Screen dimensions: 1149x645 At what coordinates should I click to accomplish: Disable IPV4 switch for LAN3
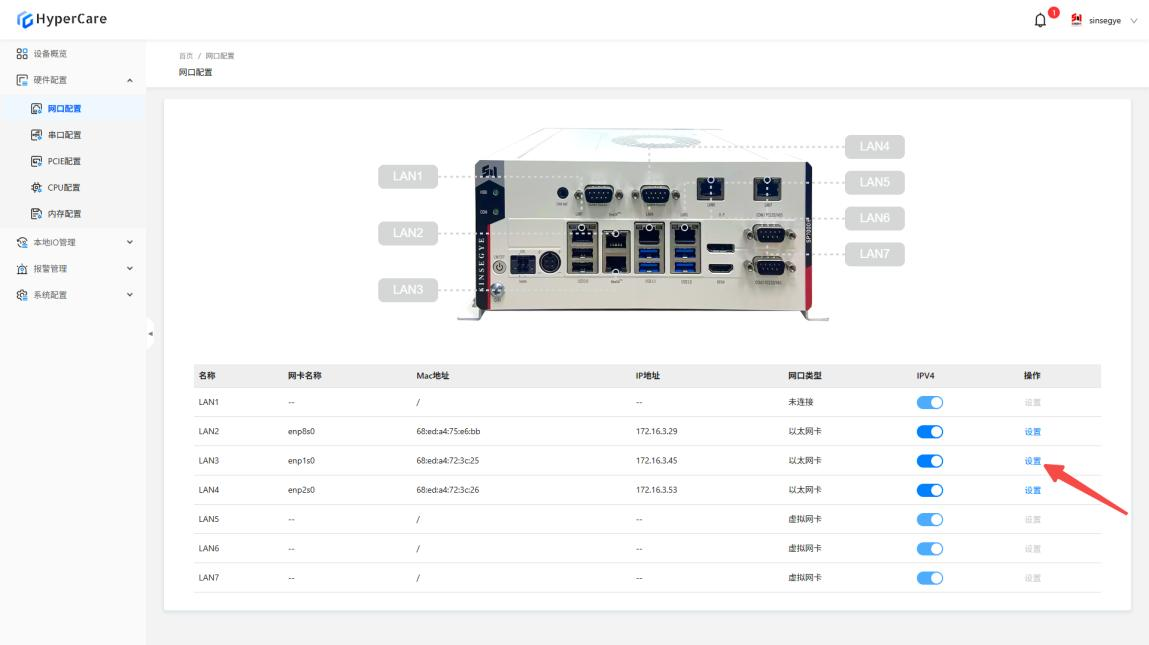pyautogui.click(x=929, y=461)
